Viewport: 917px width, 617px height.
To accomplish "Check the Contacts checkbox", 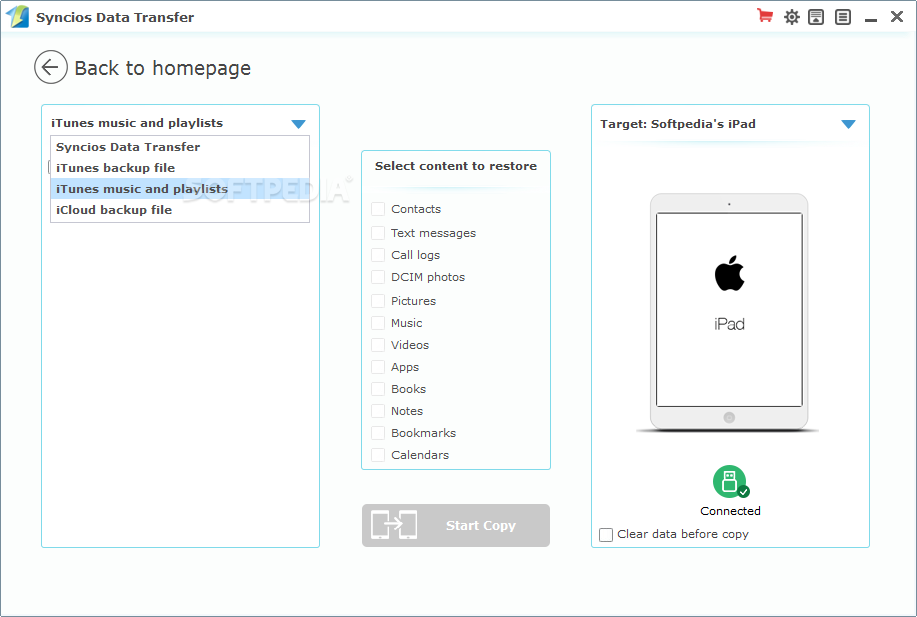I will tap(378, 209).
